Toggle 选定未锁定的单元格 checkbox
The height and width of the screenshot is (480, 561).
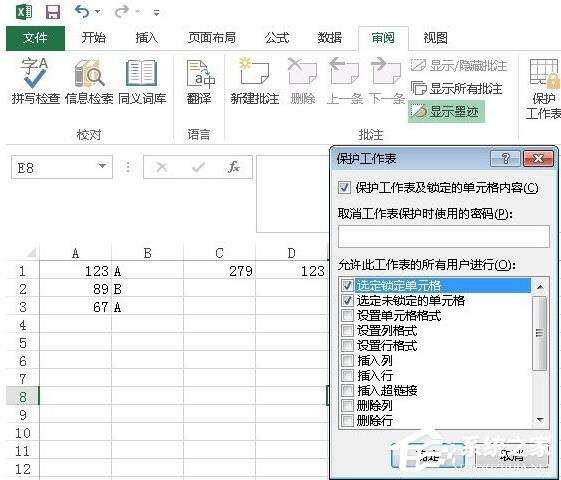(x=347, y=300)
